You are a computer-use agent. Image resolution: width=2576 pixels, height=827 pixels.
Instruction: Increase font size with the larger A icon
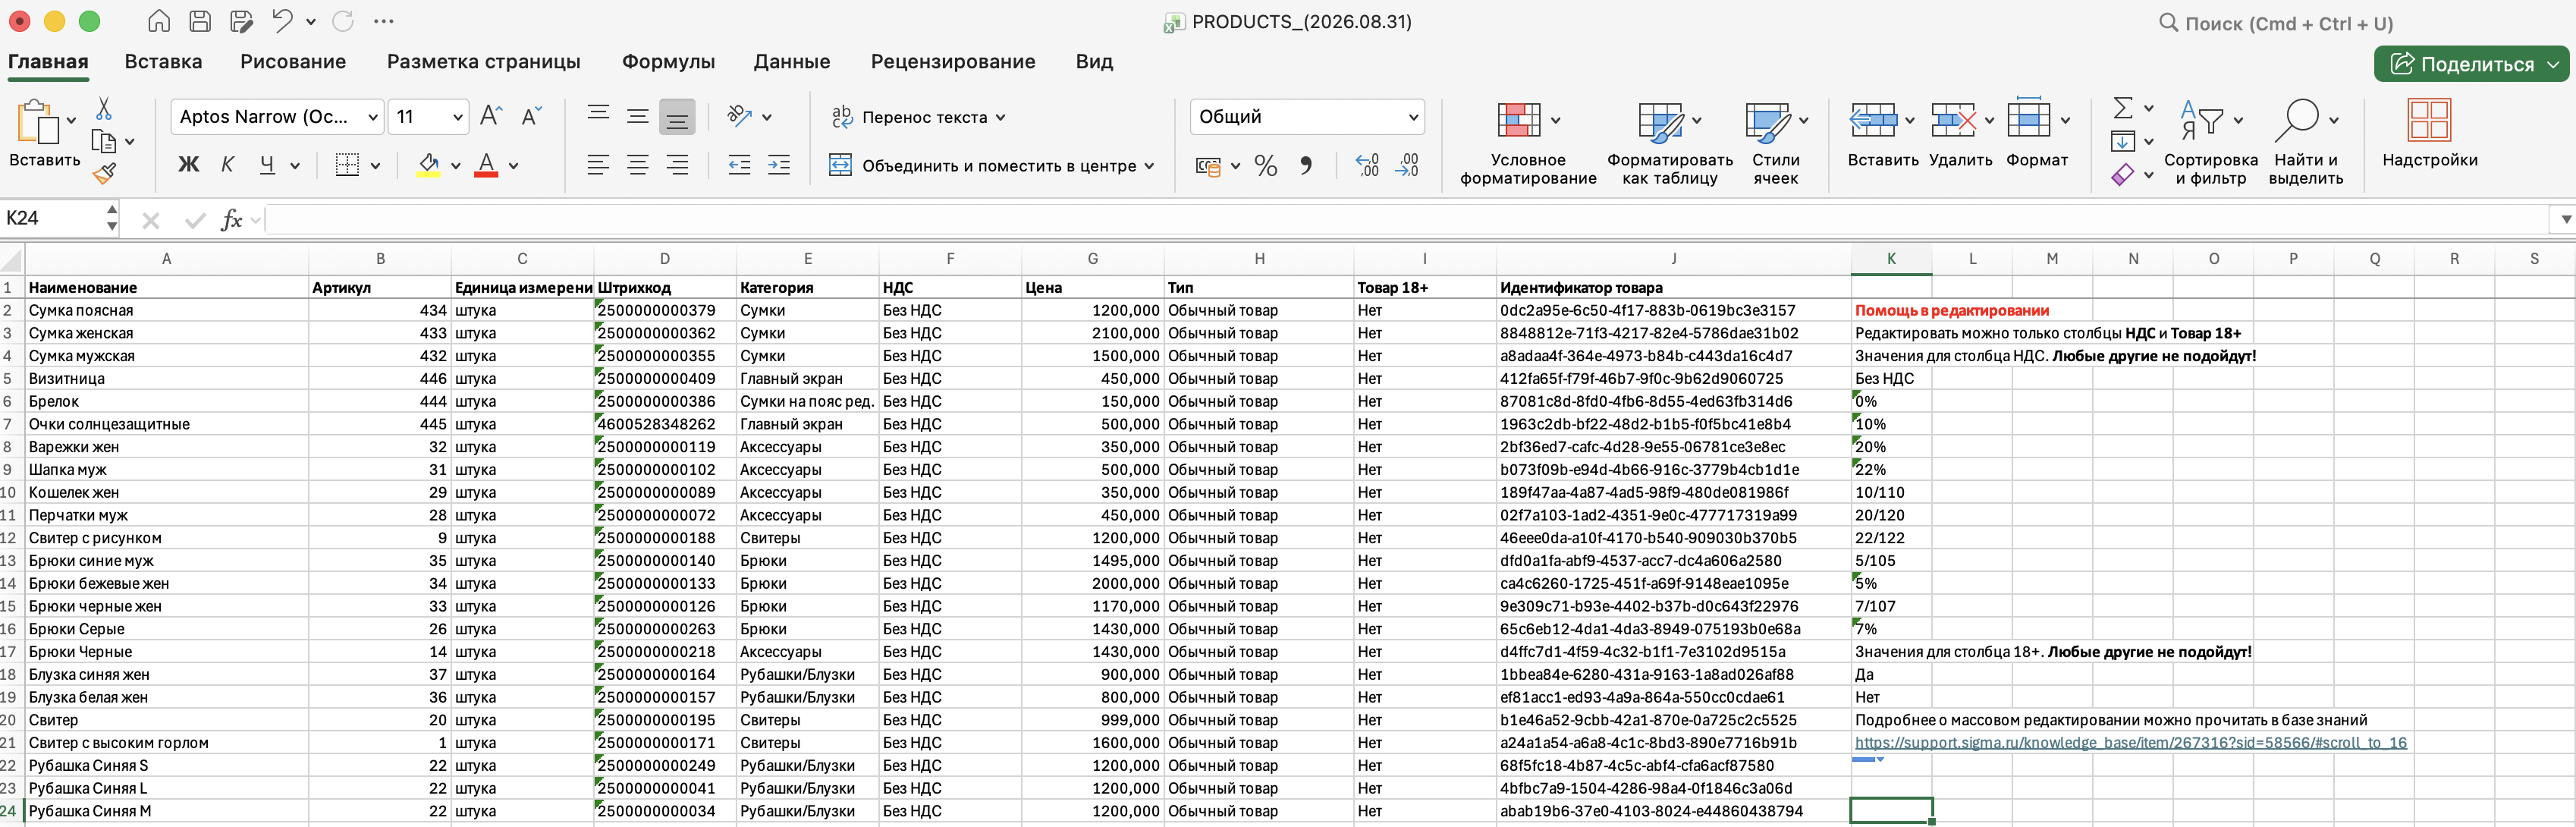pos(491,116)
